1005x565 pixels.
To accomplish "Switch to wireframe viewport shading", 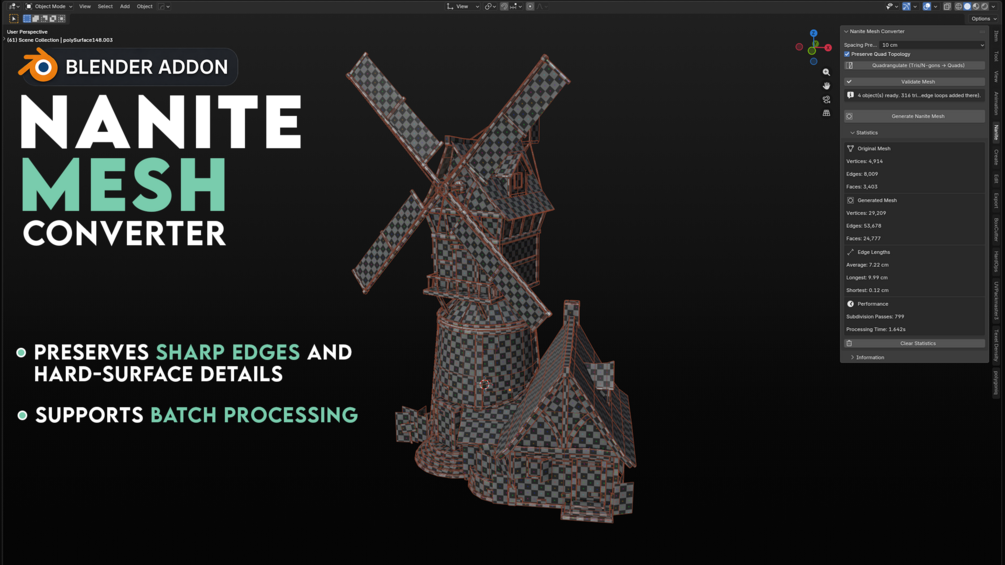I will coord(959,6).
